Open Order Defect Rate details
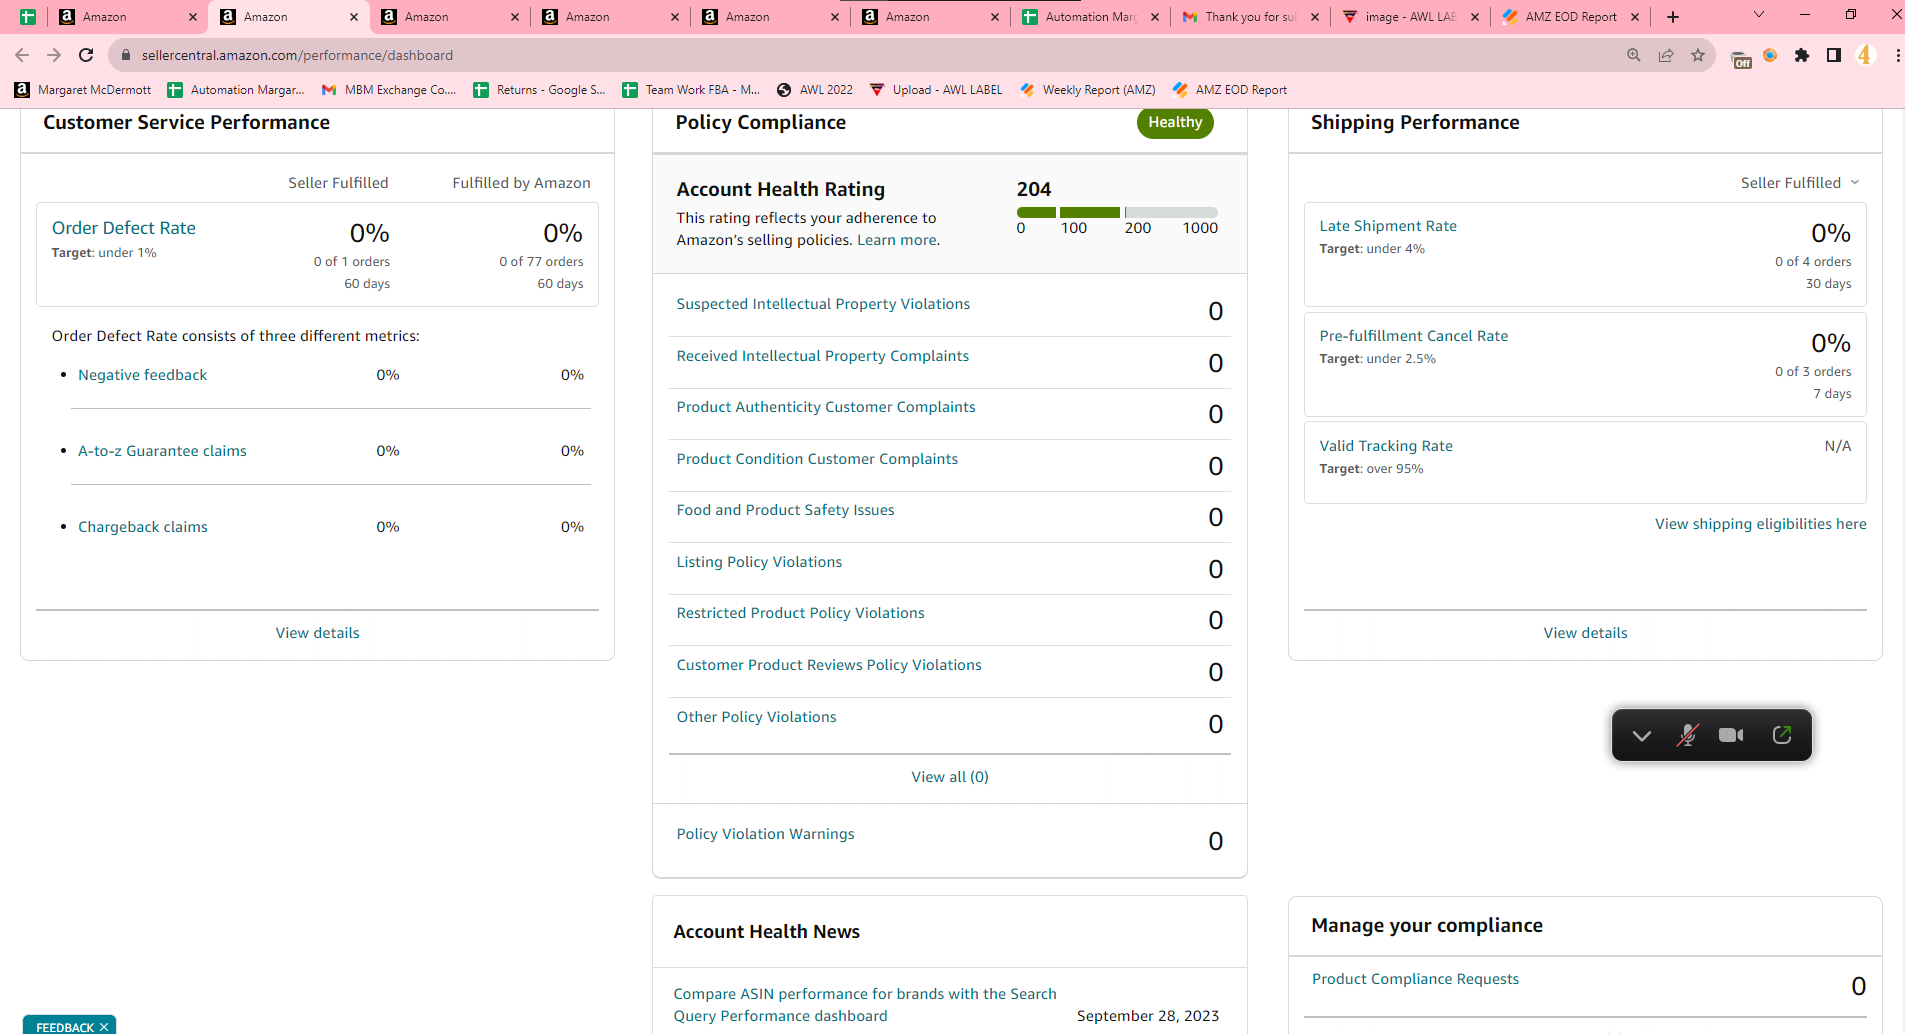 tap(124, 228)
